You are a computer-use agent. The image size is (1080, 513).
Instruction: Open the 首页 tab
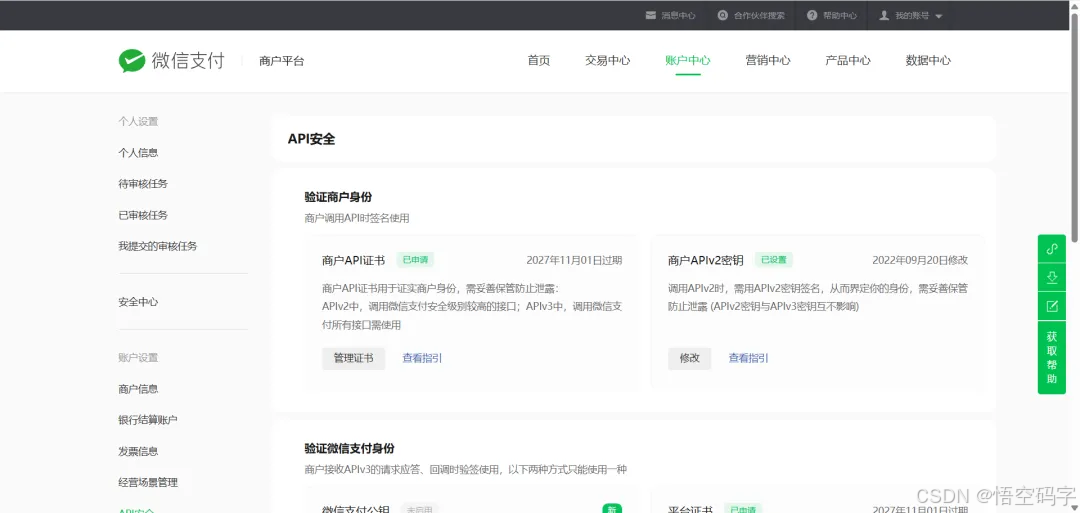tap(539, 61)
